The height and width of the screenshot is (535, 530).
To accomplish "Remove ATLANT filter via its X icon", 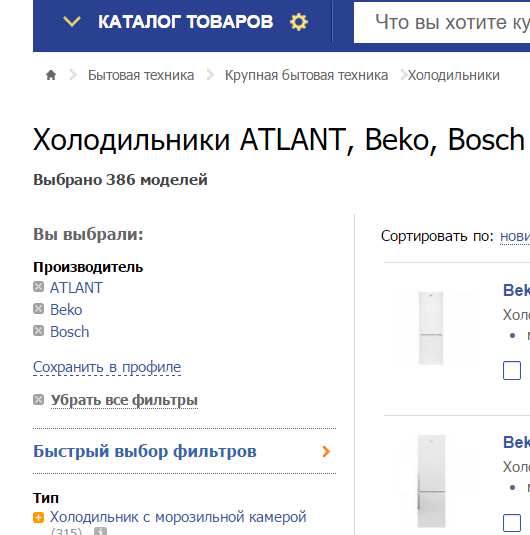I will (39, 287).
